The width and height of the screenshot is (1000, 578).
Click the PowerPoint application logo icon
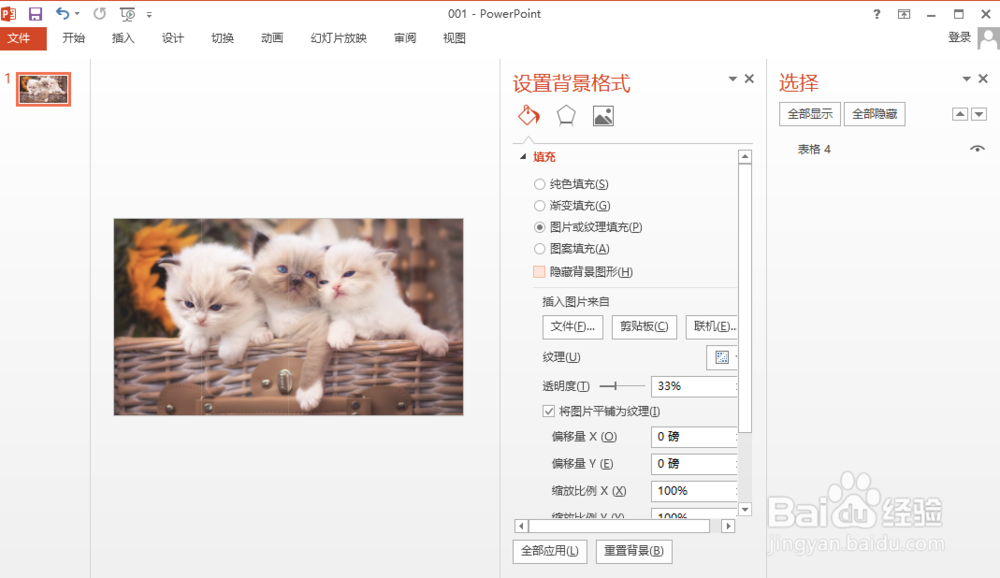[x=9, y=13]
